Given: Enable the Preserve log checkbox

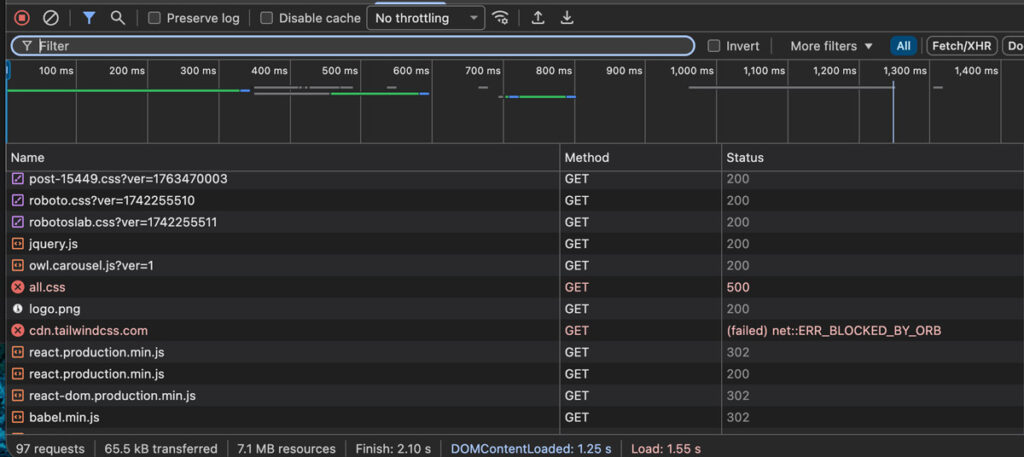Looking at the screenshot, I should 154,18.
